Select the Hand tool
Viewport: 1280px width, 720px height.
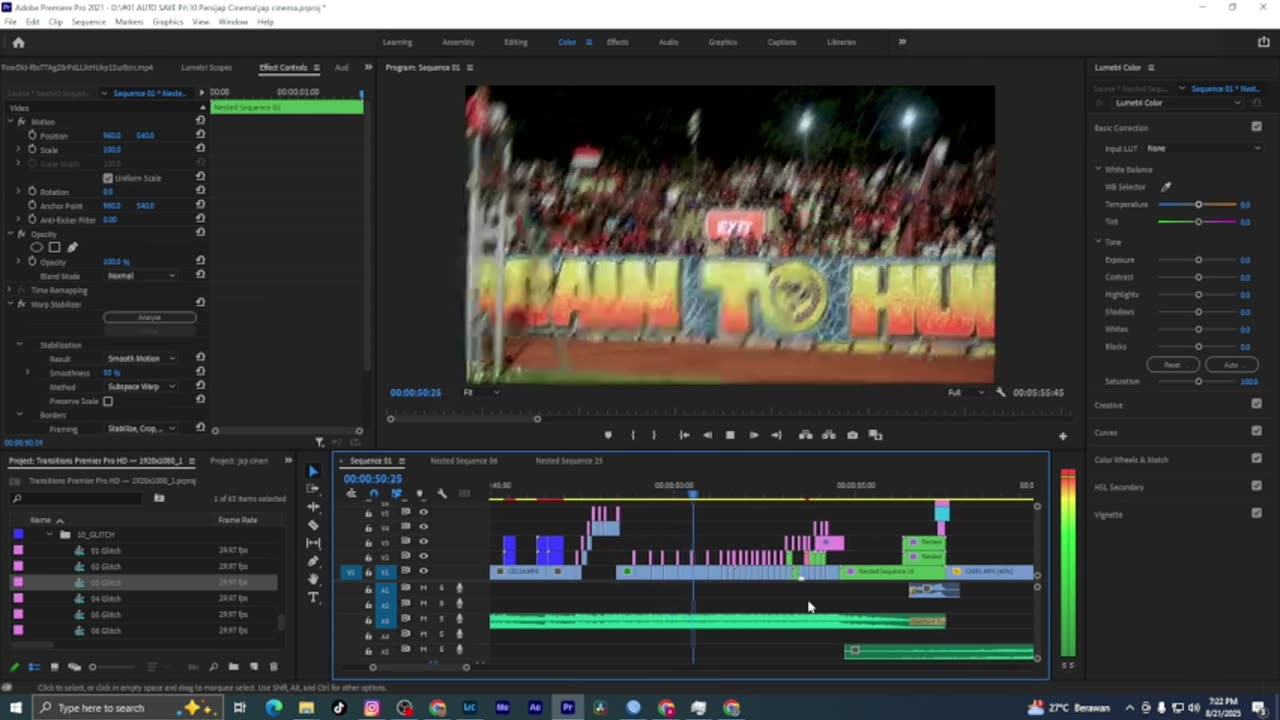[313, 579]
